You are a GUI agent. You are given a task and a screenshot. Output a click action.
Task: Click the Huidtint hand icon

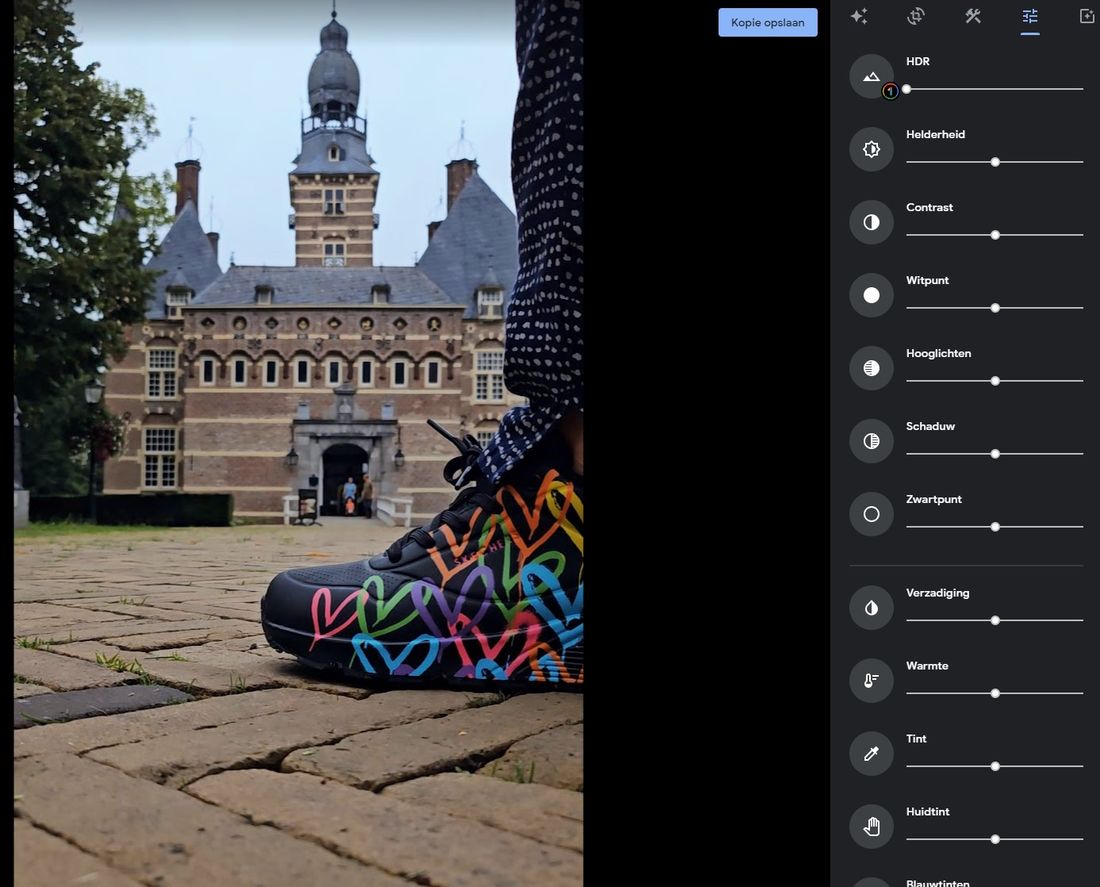(871, 827)
